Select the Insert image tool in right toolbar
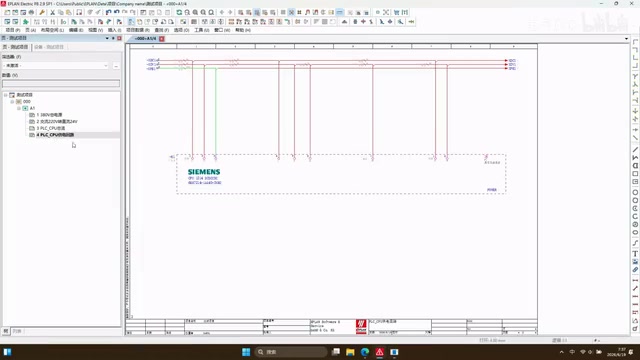This screenshot has height=360, width=640. pyautogui.click(x=635, y=262)
